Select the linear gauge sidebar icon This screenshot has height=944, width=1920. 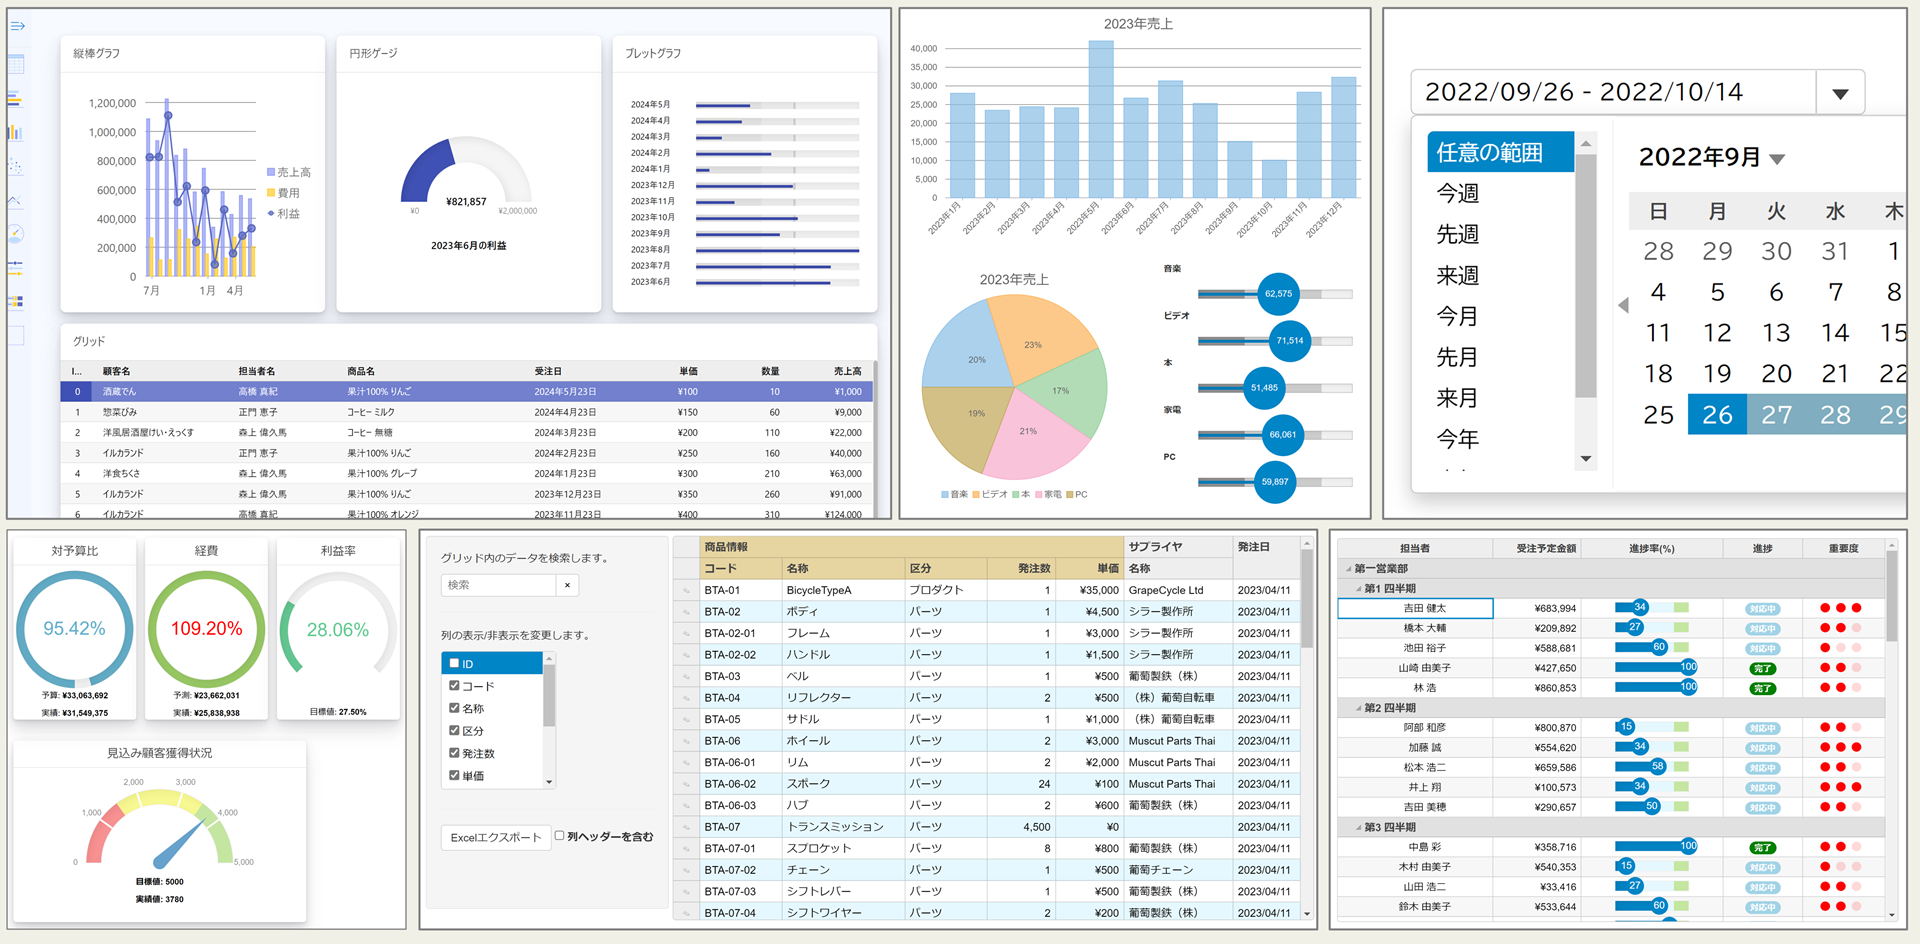[x=15, y=267]
